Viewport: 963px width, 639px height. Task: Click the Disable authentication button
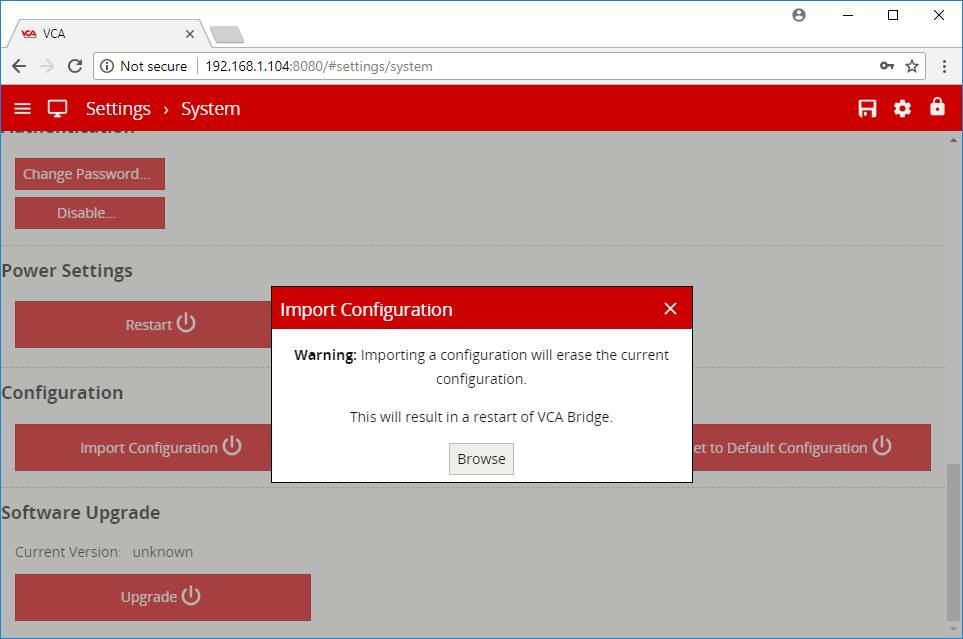[89, 212]
